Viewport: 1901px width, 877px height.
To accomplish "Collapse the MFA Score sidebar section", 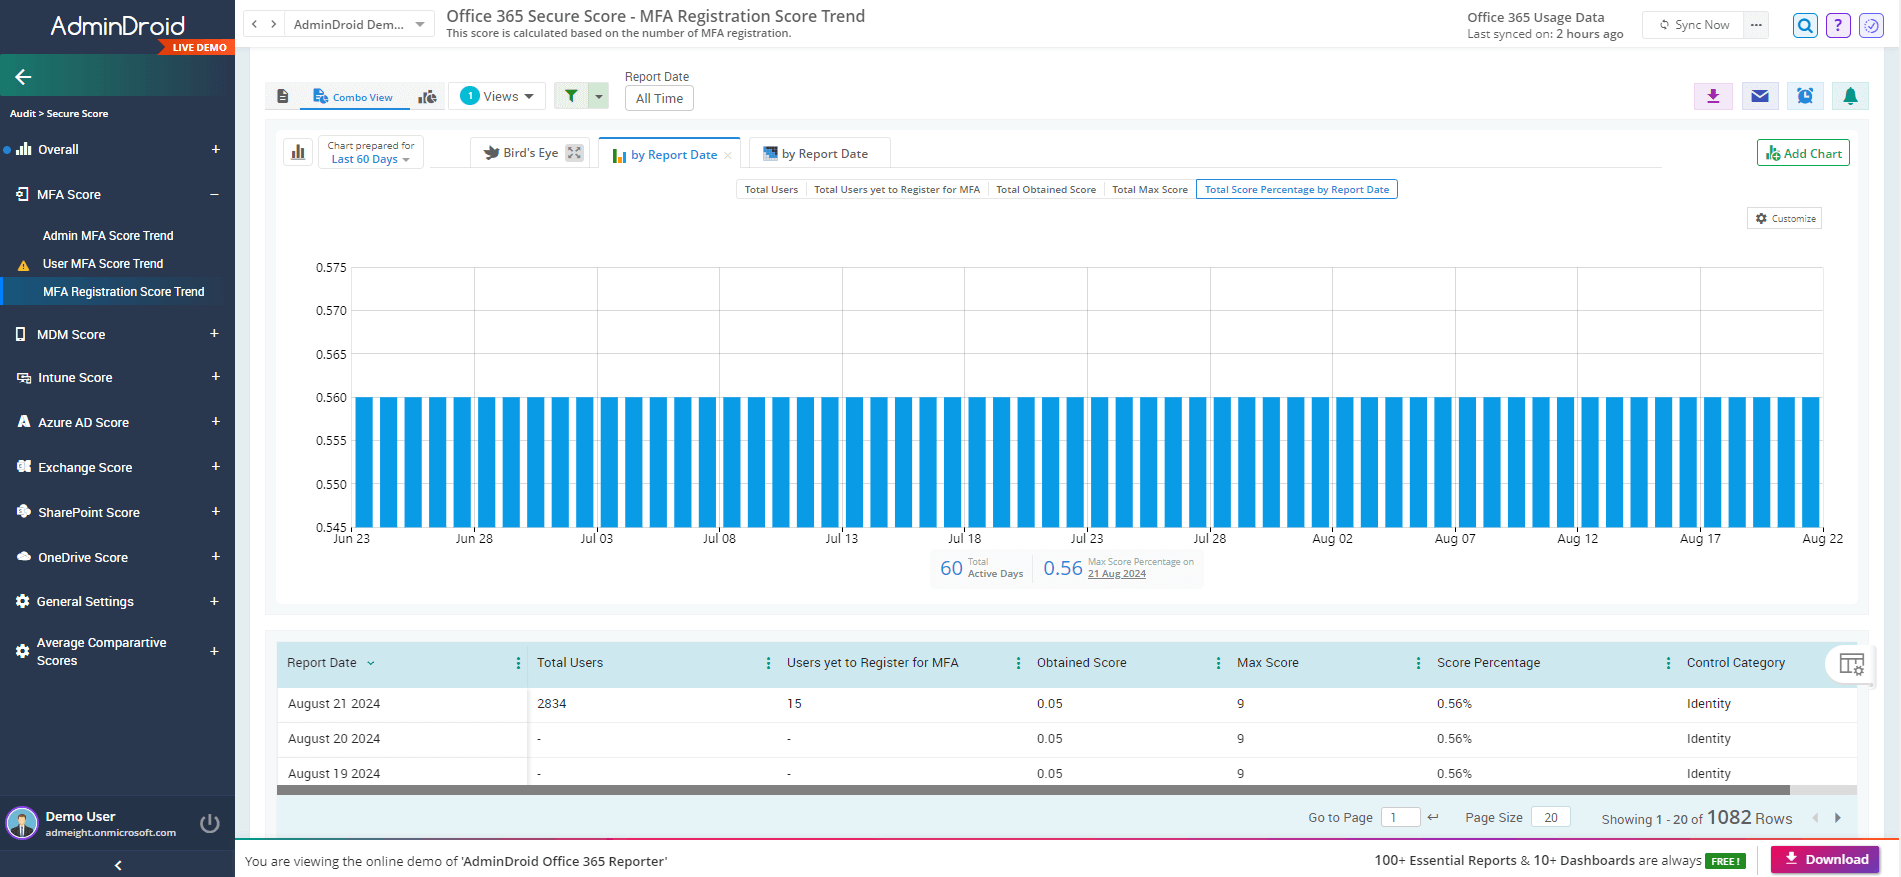I will (214, 194).
